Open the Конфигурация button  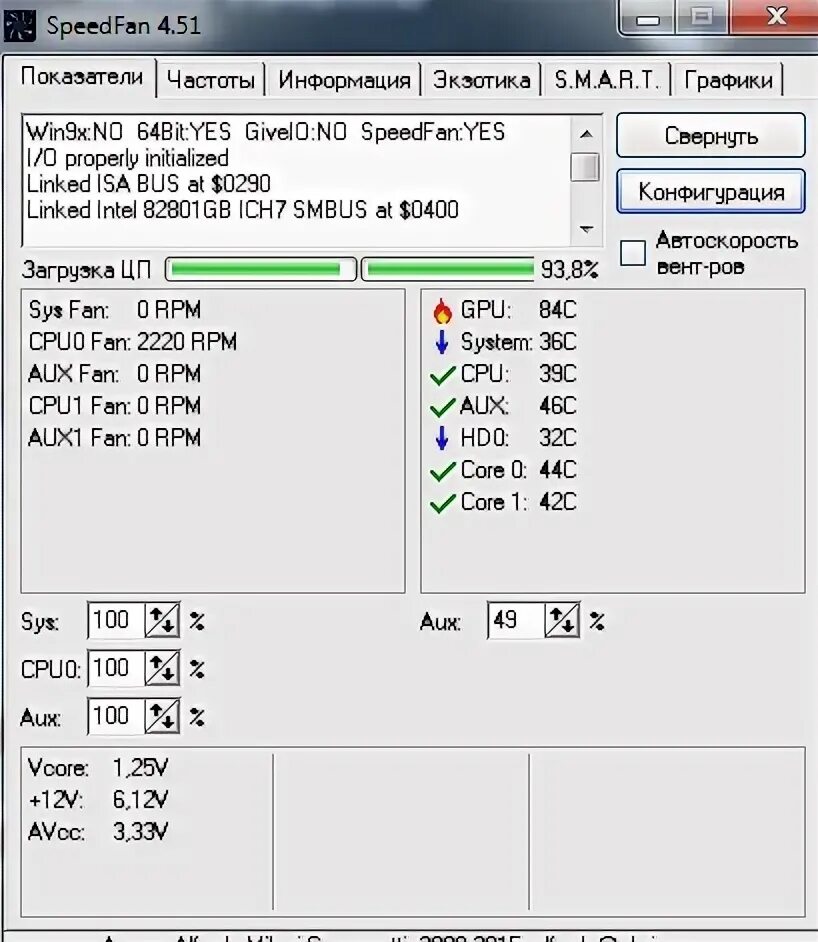click(x=711, y=192)
